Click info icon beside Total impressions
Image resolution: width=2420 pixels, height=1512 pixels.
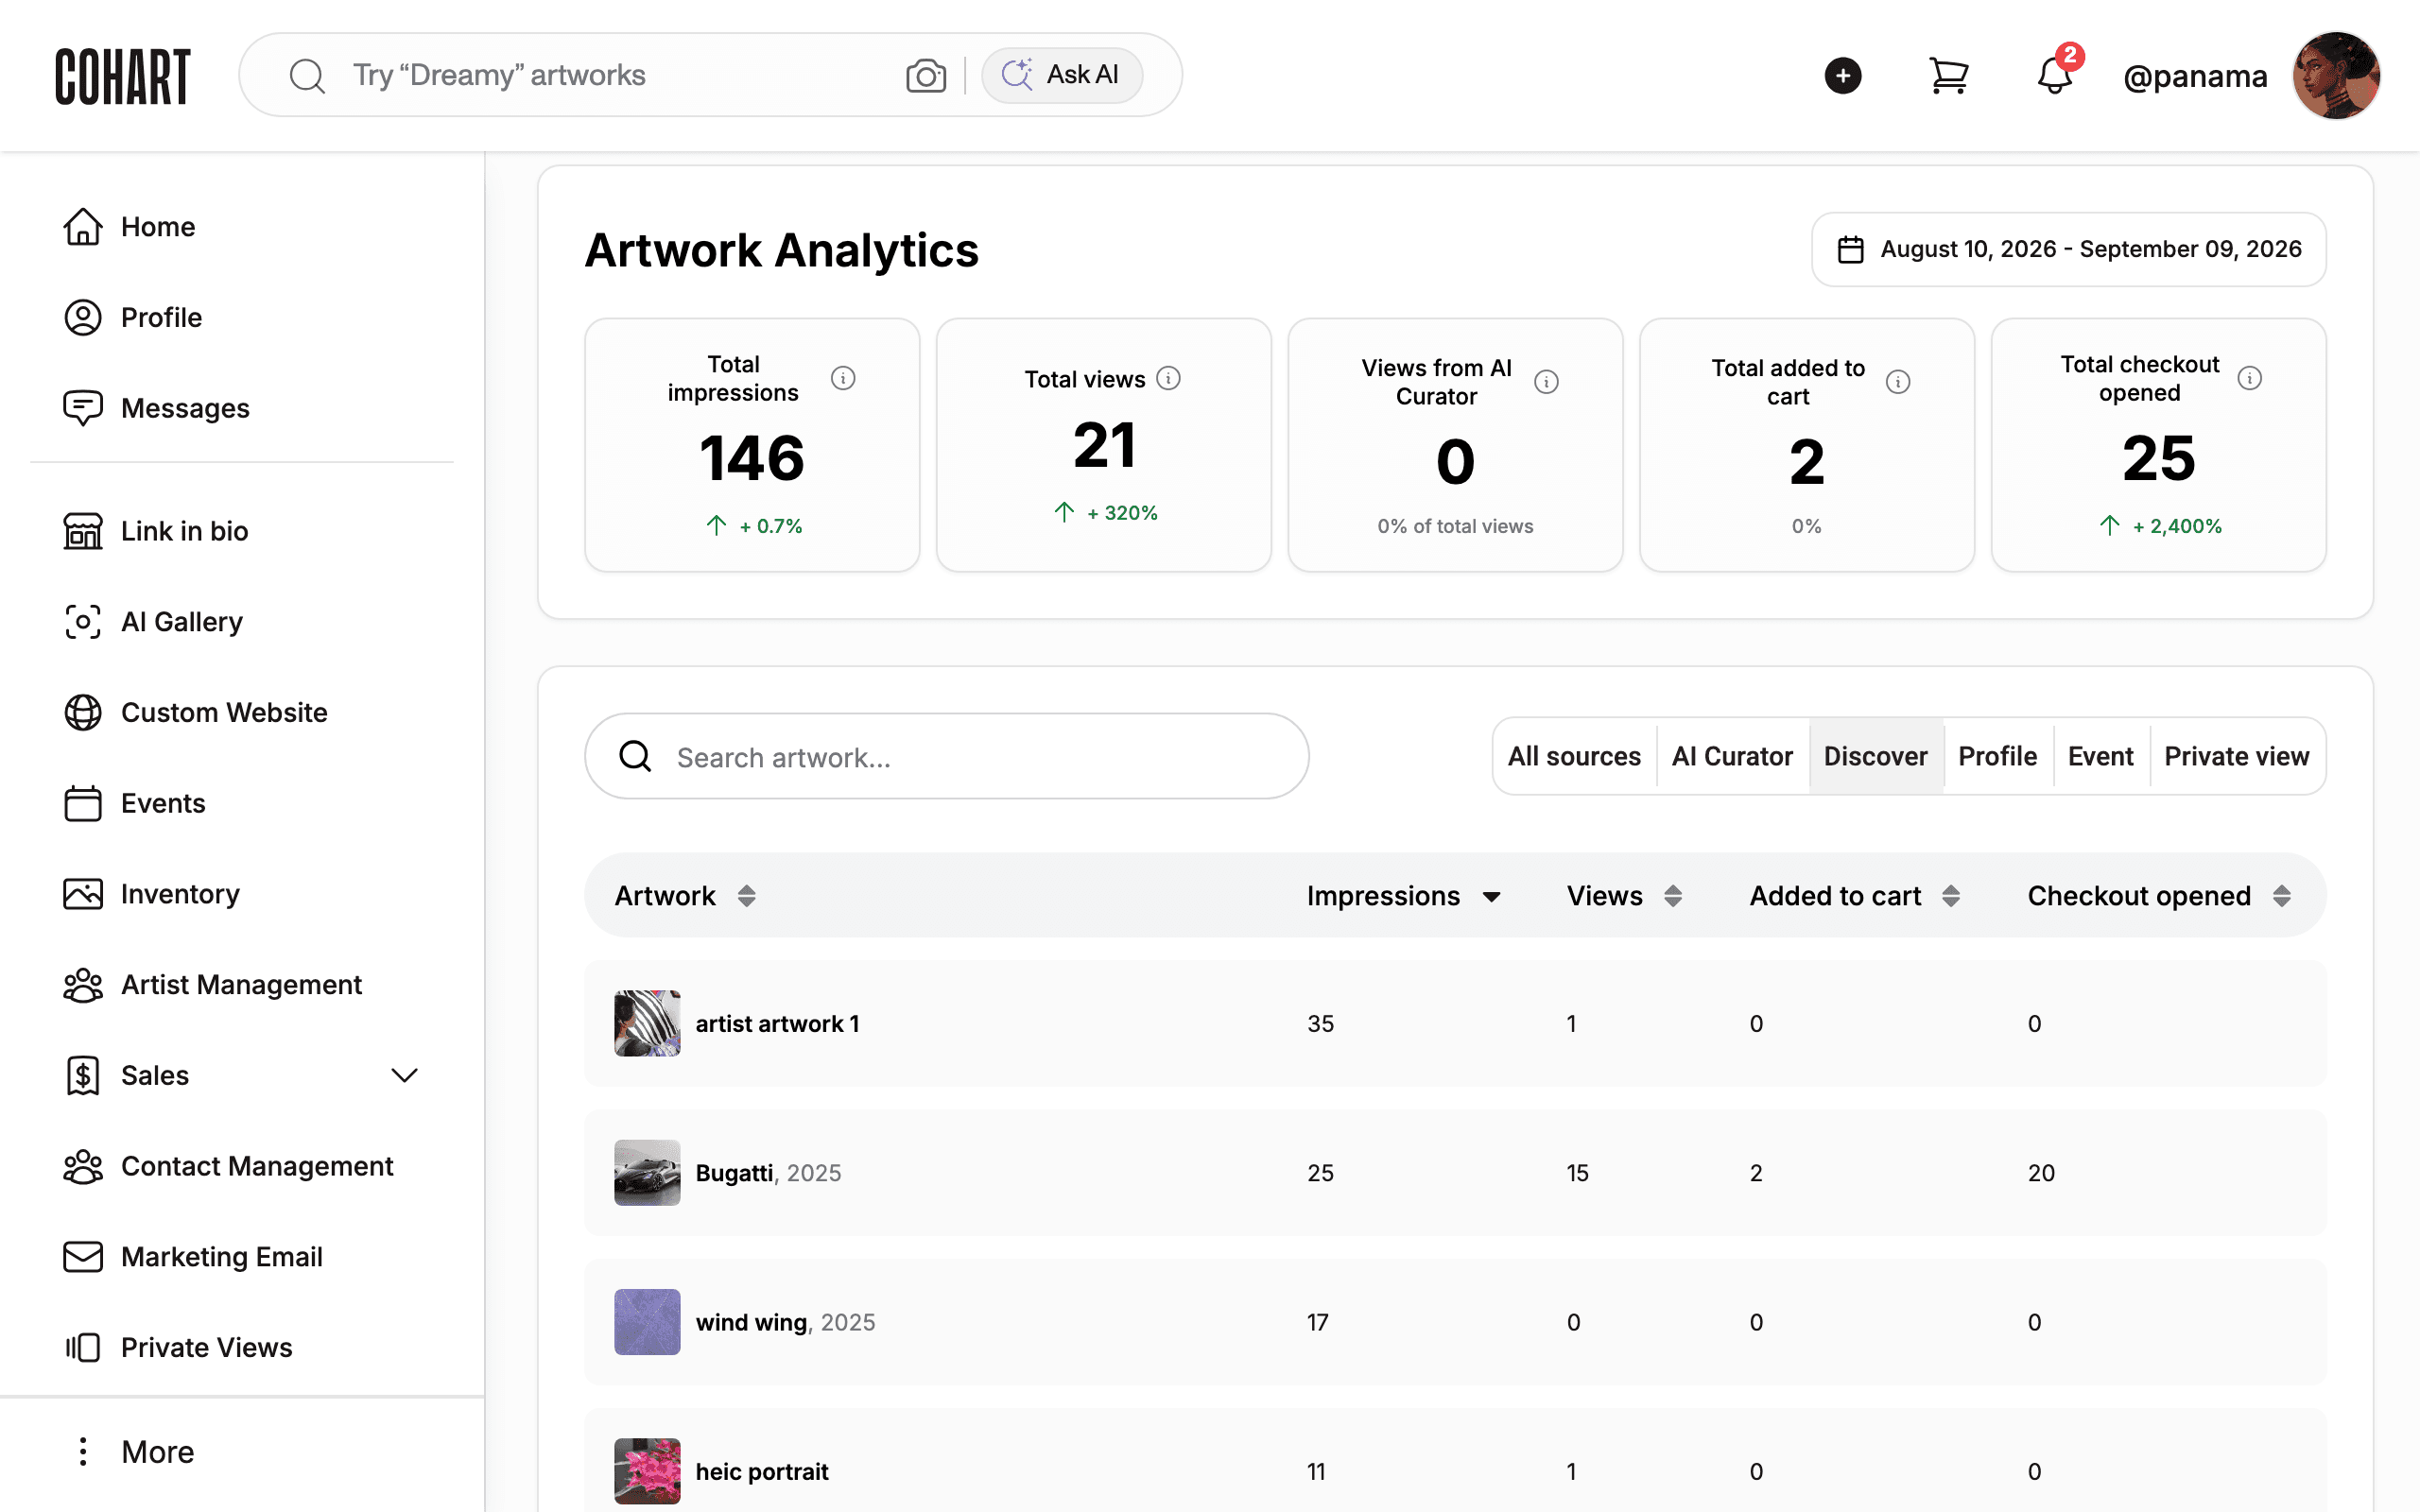coord(843,378)
